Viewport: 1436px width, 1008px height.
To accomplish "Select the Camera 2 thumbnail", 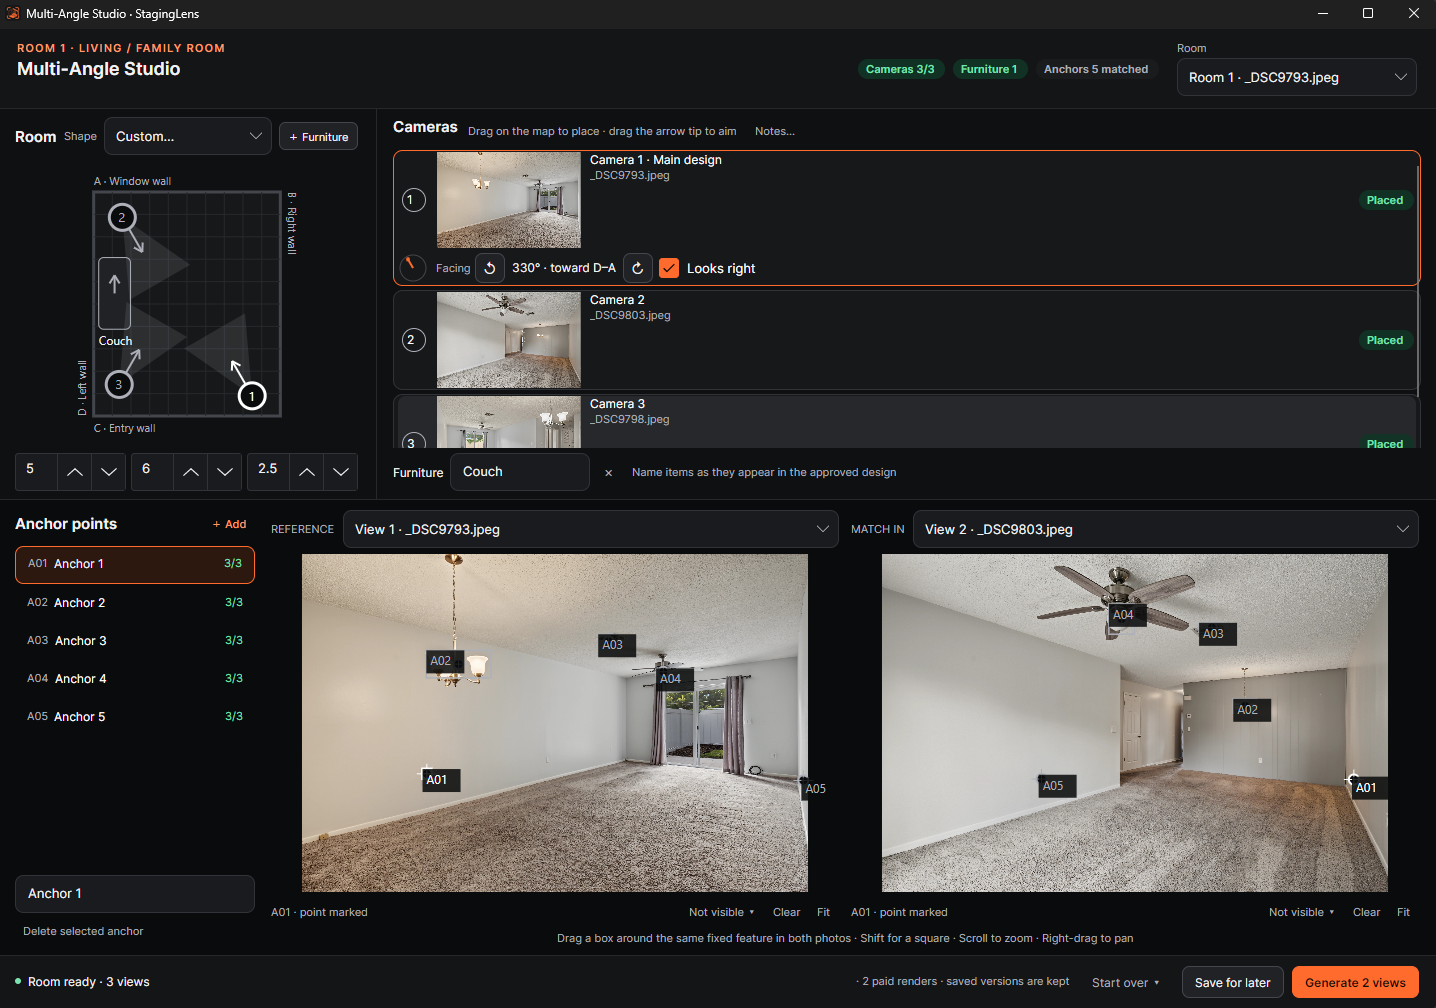I will (509, 340).
